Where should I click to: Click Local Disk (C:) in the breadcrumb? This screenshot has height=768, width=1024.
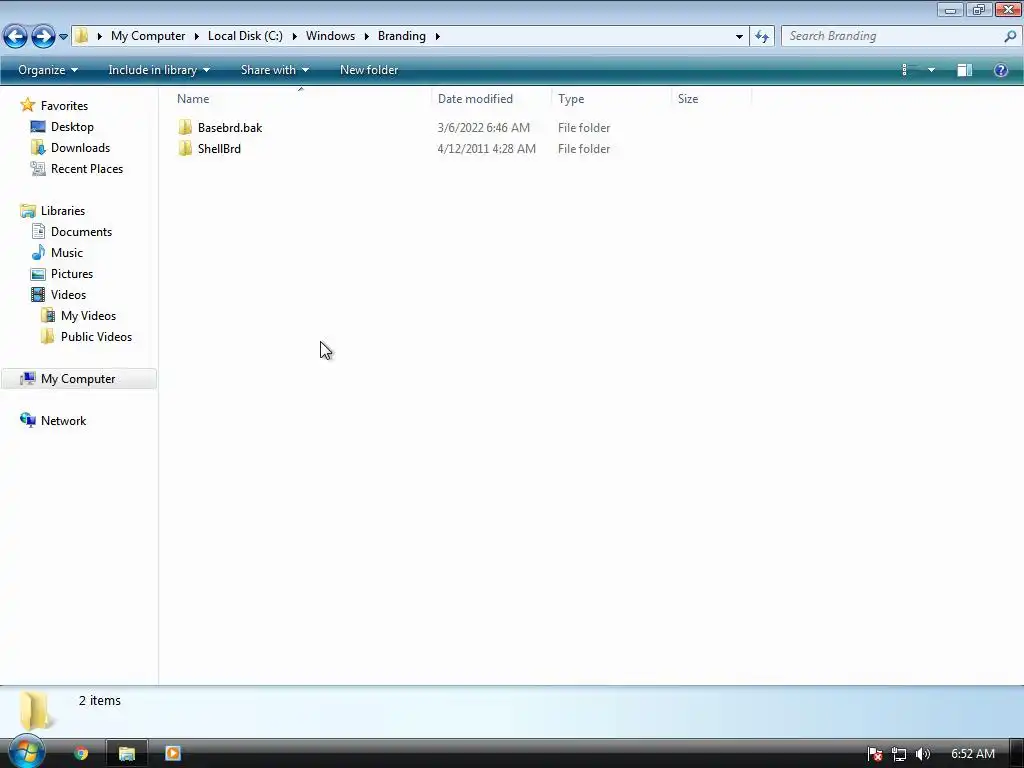click(245, 36)
